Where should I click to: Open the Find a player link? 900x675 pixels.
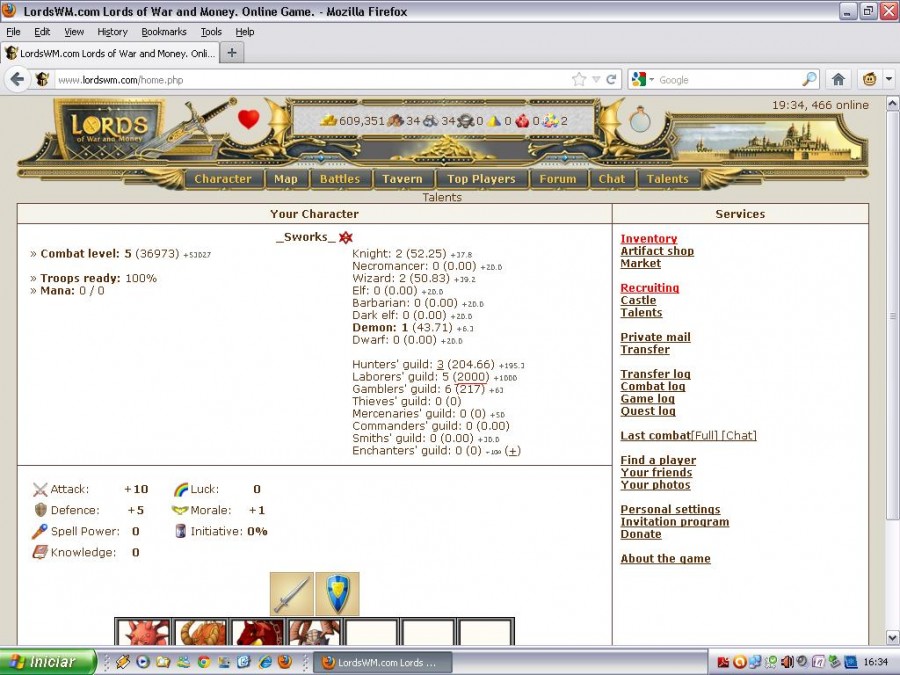[658, 460]
